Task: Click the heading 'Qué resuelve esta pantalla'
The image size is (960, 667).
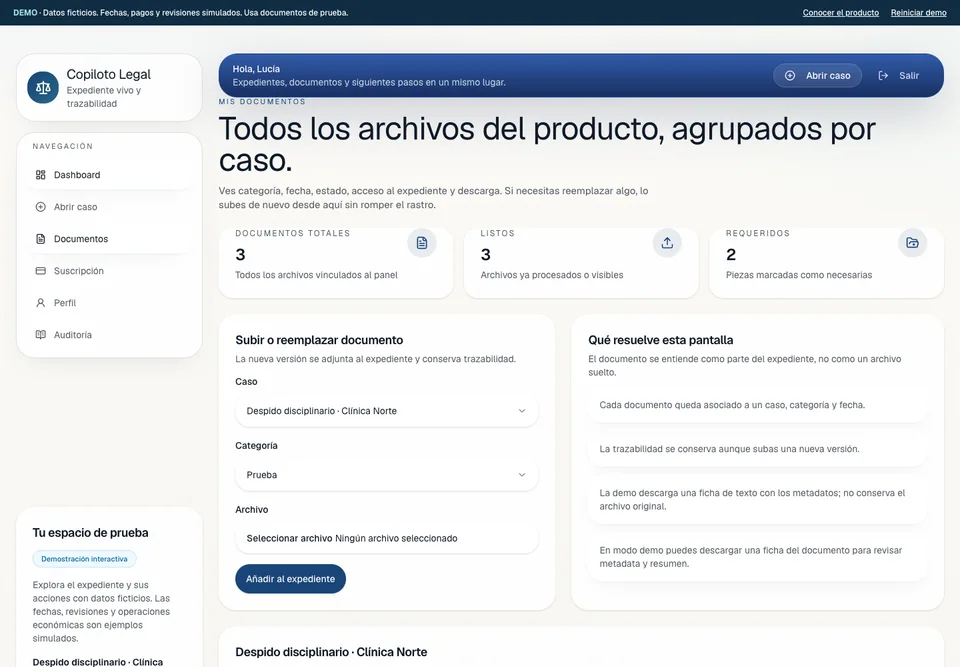Action: (661, 340)
